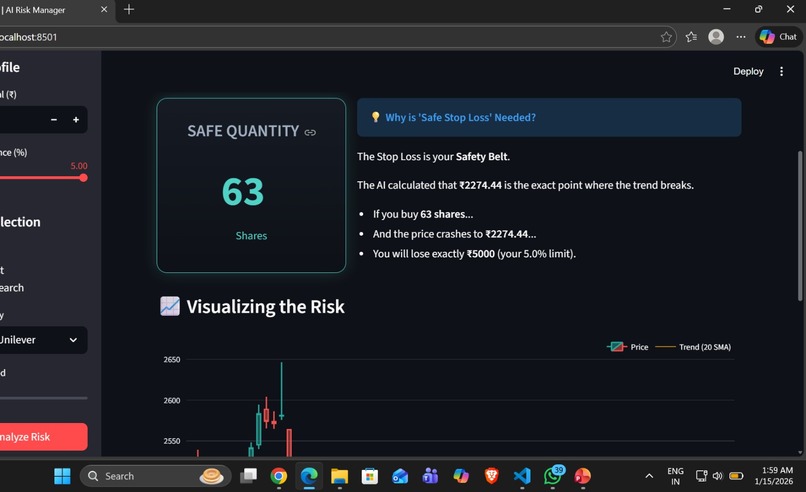
Task: Open File Explorer from the taskbar
Action: click(x=339, y=476)
